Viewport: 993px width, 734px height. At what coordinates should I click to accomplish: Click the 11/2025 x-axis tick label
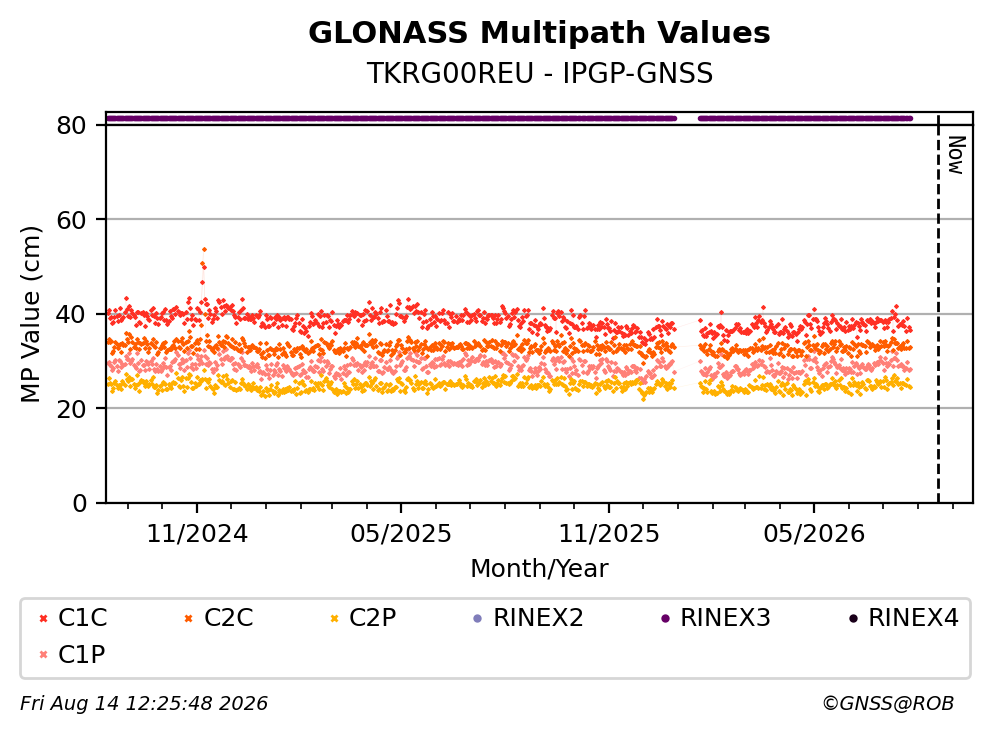pyautogui.click(x=609, y=534)
